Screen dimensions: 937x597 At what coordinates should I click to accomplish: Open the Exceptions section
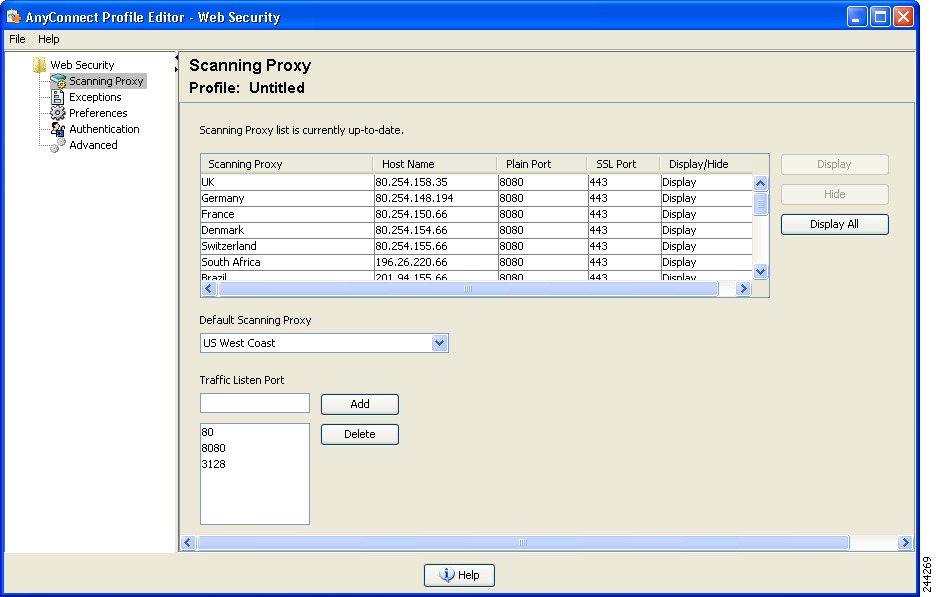click(x=95, y=97)
